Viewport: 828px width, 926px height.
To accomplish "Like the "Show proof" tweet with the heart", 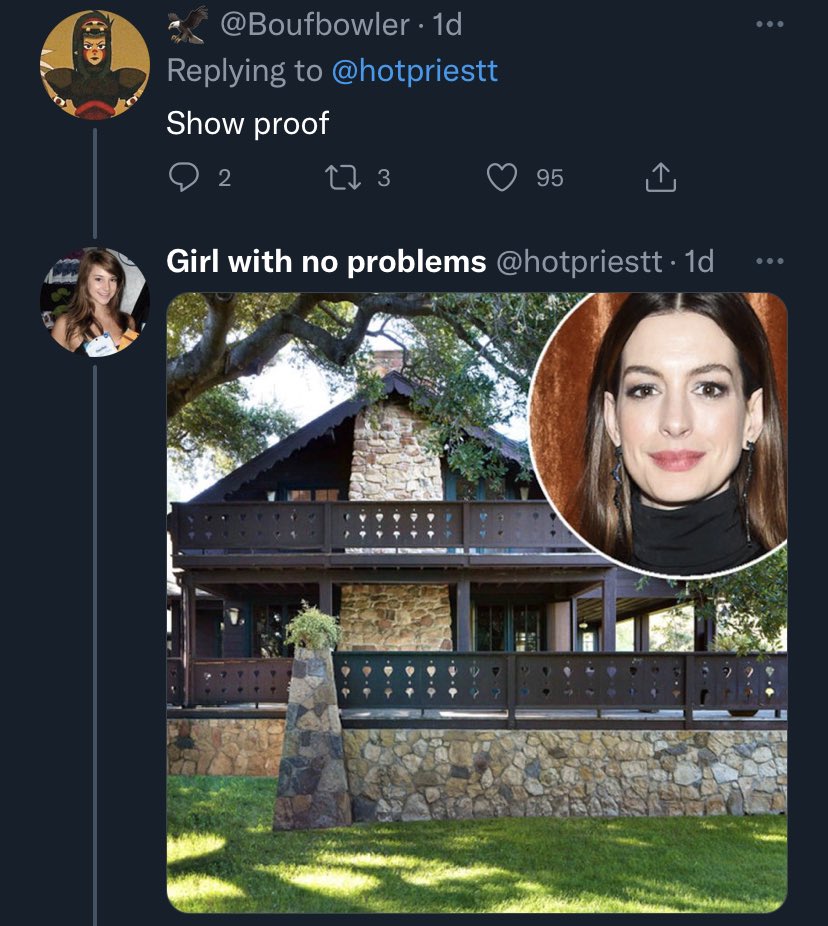I will click(x=500, y=178).
